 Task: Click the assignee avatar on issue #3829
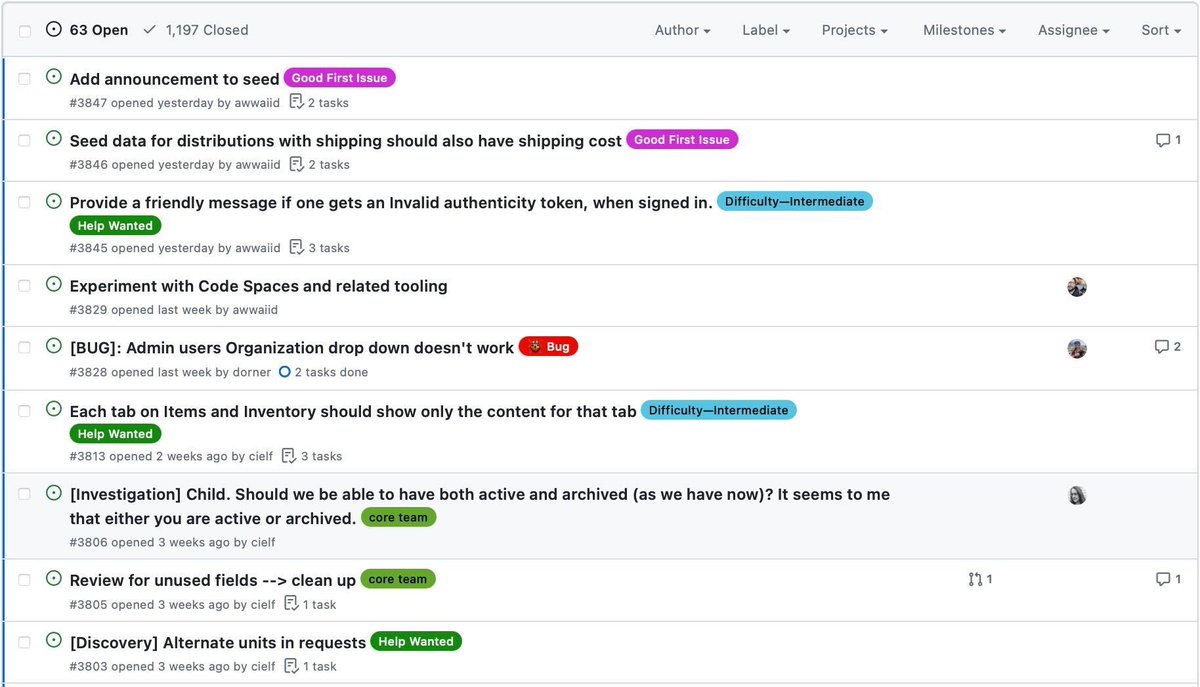click(x=1076, y=286)
